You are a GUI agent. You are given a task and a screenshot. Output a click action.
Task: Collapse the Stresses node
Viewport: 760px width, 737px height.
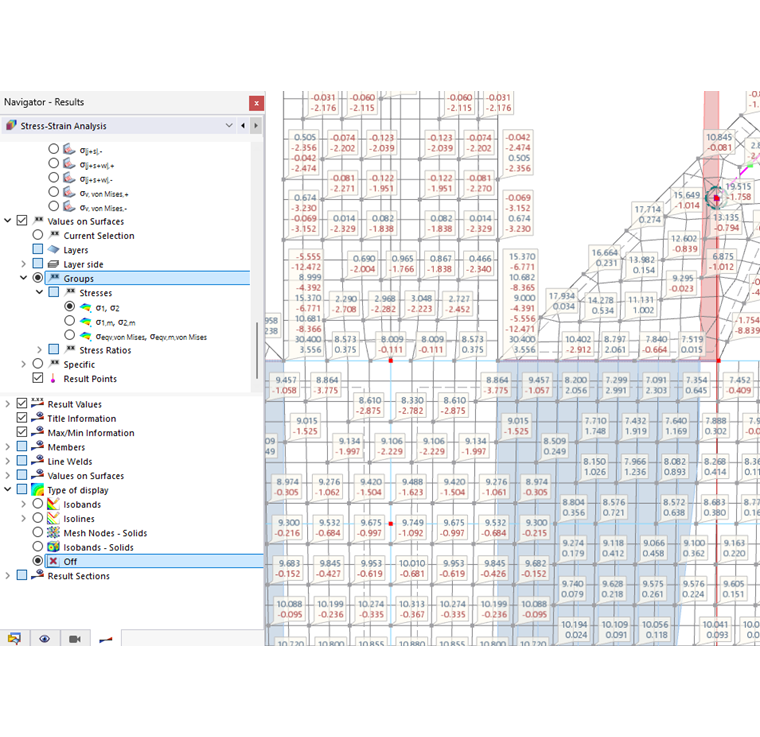[x=40, y=292]
